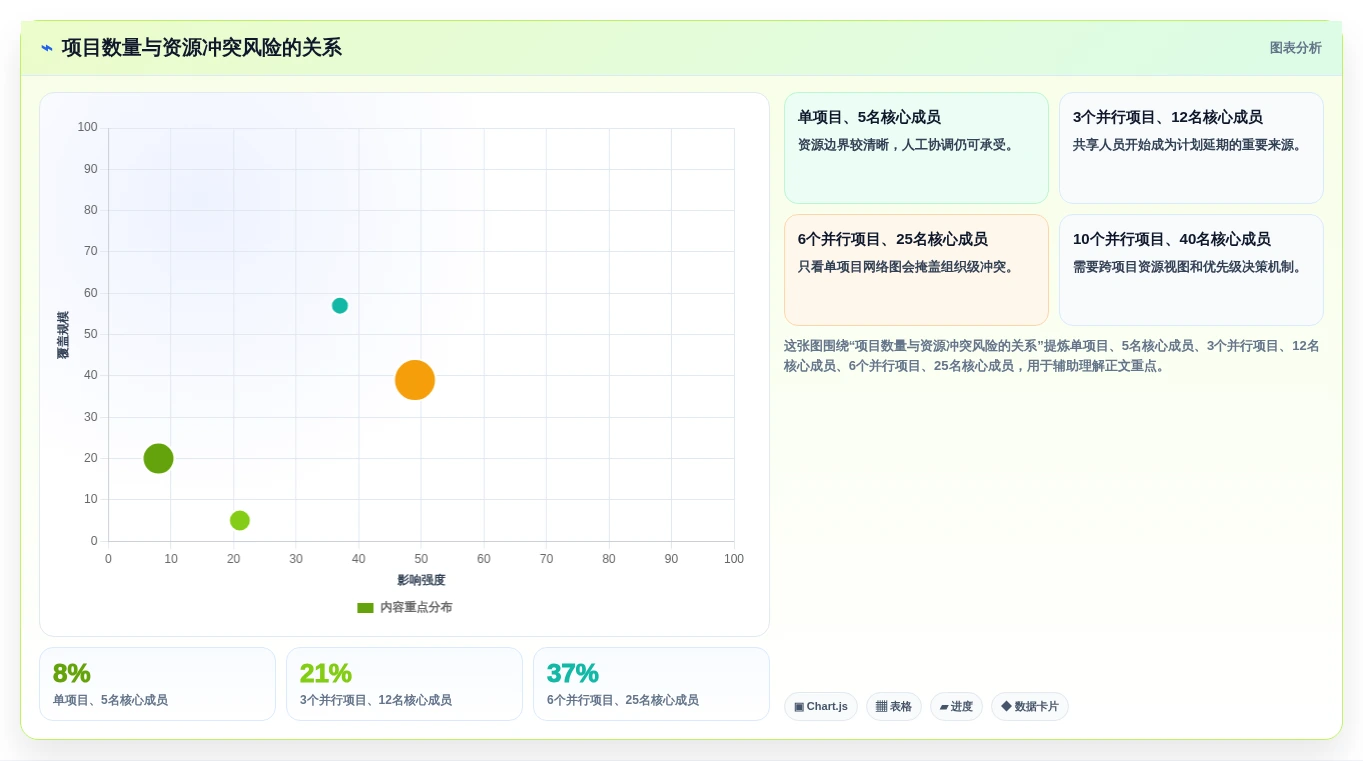Click the 内容重点分布 legend text
Viewport: 1363px width, 761px height.
click(x=416, y=608)
